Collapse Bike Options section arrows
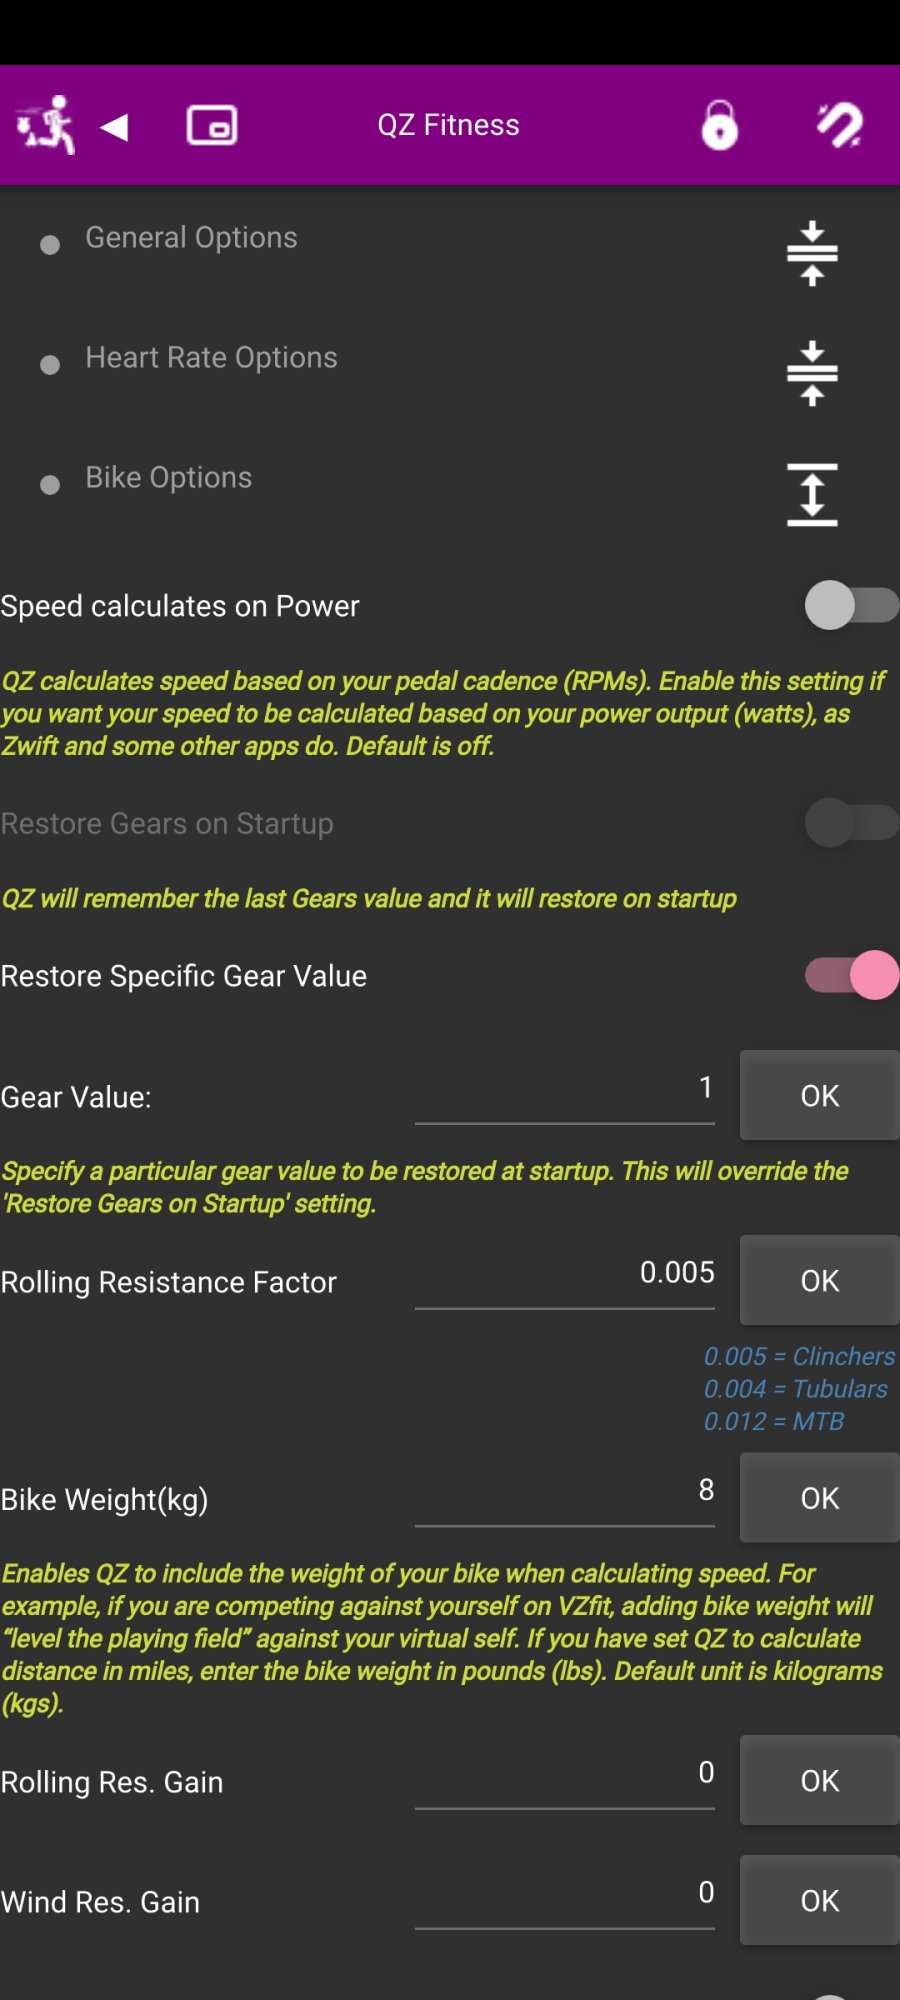The height and width of the screenshot is (2000, 900). pos(812,494)
